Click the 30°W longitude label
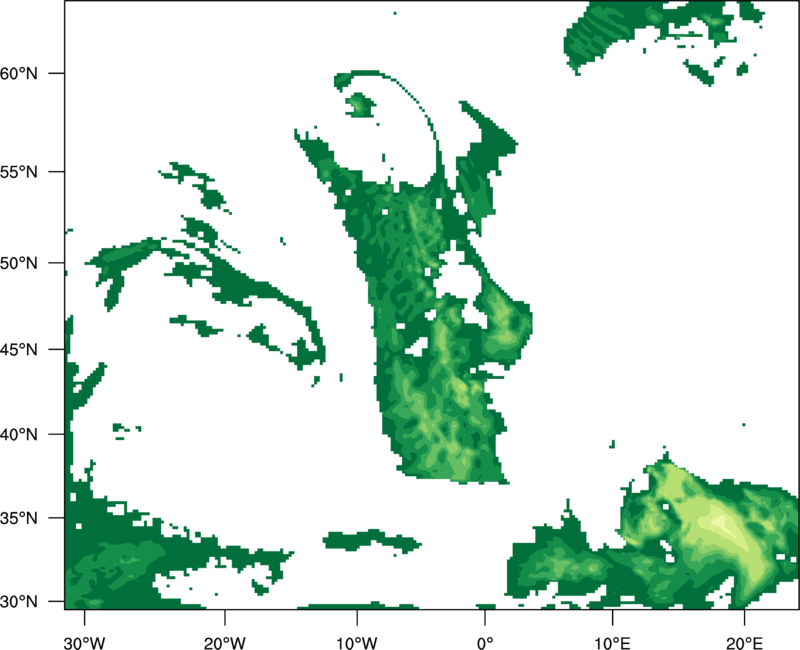This screenshot has height=650, width=800. tap(84, 643)
